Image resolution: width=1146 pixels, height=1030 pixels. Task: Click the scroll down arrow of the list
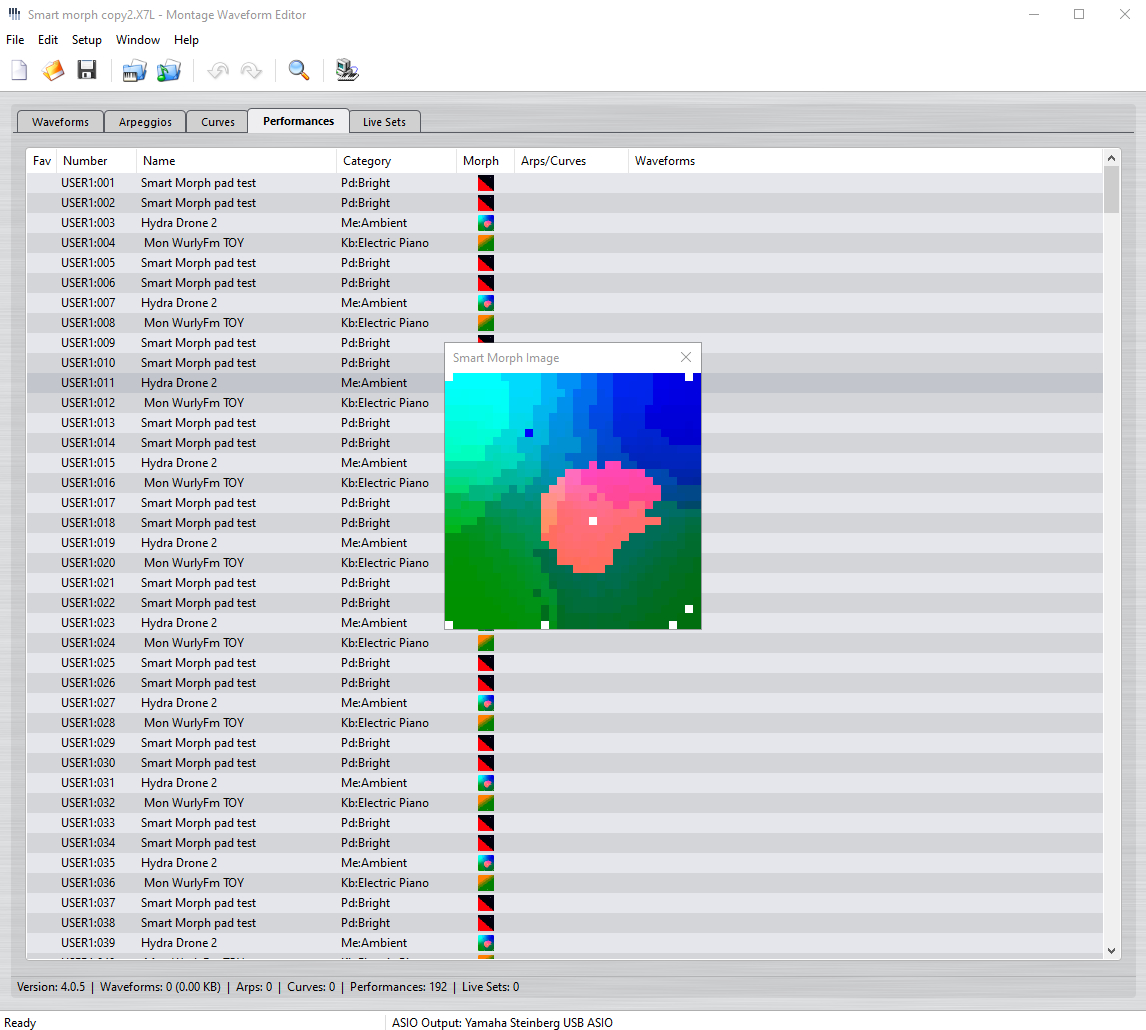point(1111,951)
